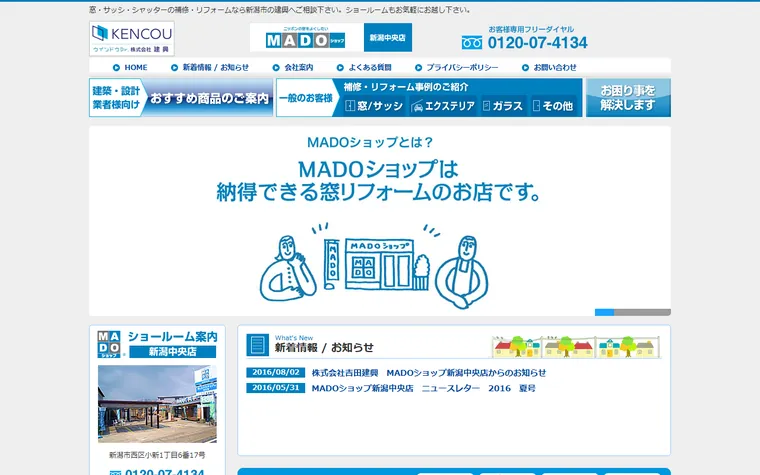
Task: Select the active blue slide indicator
Action: pyautogui.click(x=604, y=312)
